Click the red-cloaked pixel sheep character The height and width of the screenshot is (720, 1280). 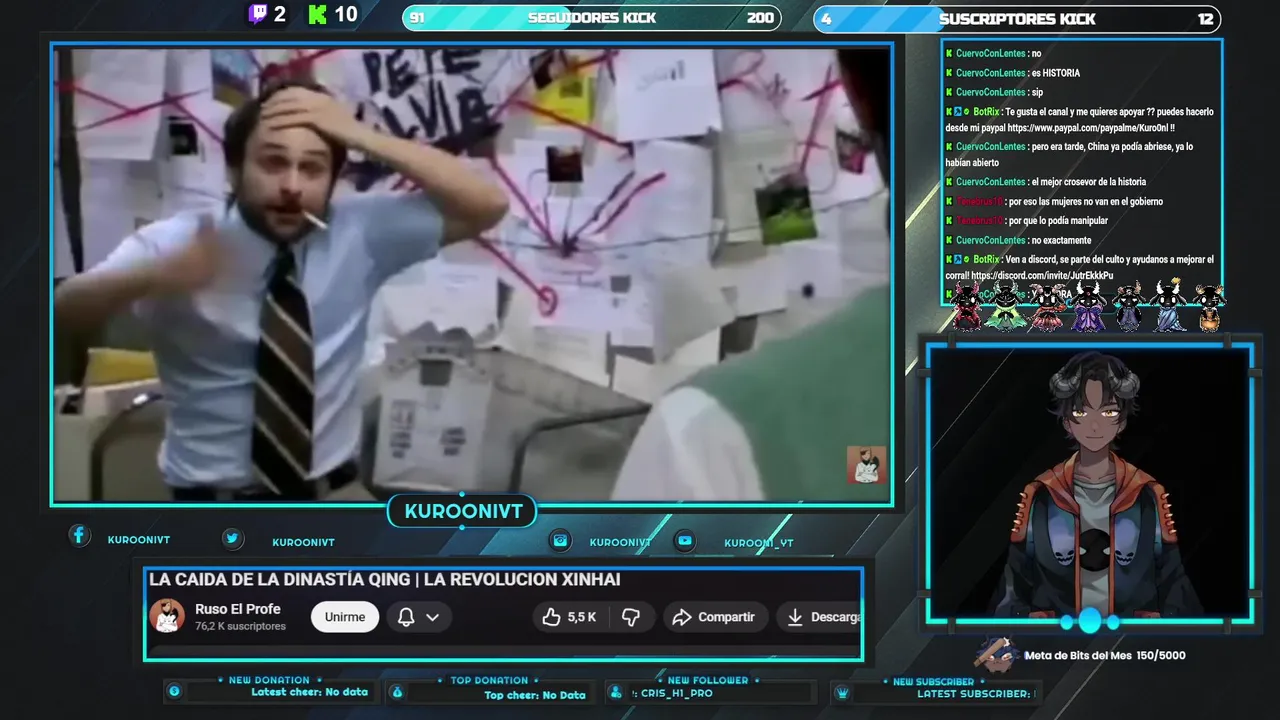(966, 307)
